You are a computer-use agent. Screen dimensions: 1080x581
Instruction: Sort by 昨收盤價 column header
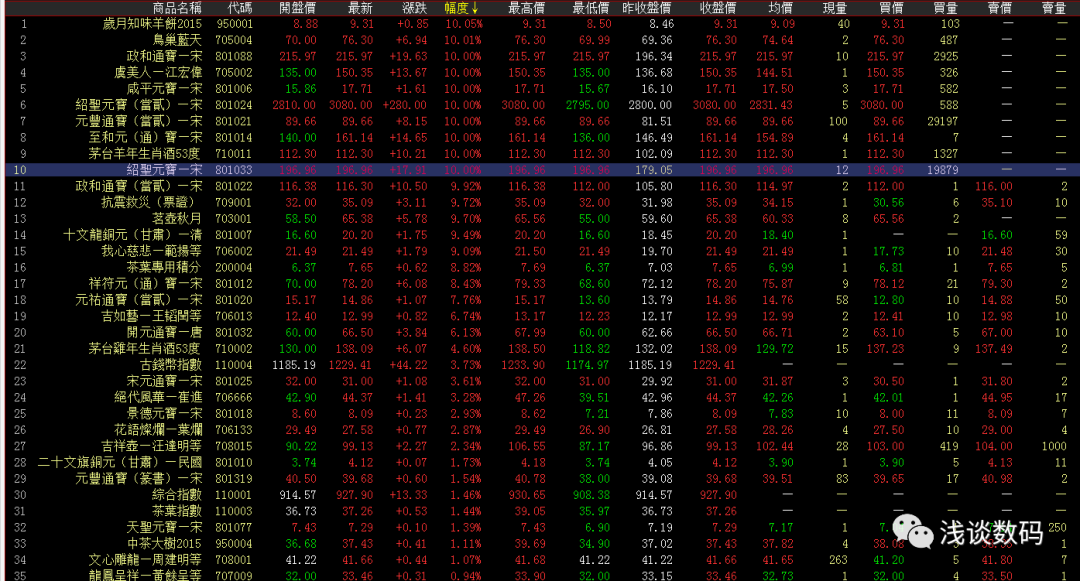coord(646,8)
